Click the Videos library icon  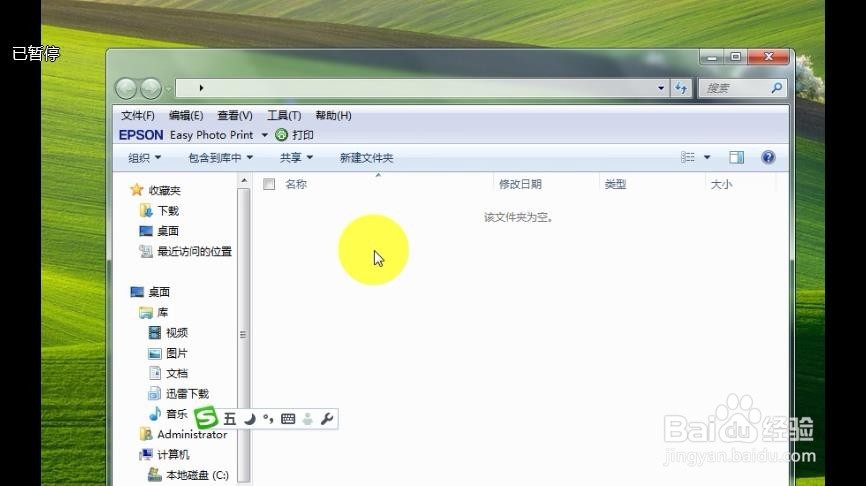pyautogui.click(x=155, y=332)
